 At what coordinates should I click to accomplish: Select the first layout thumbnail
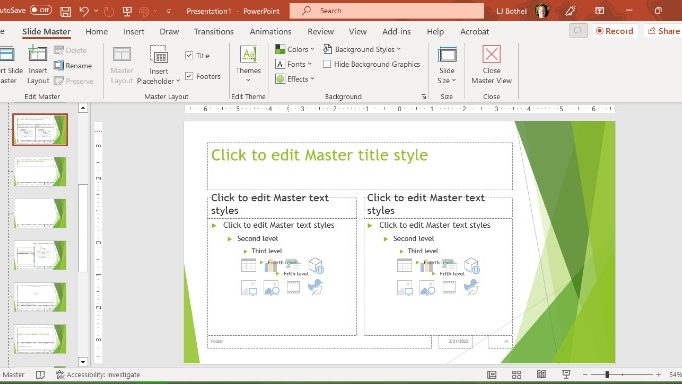(40, 130)
